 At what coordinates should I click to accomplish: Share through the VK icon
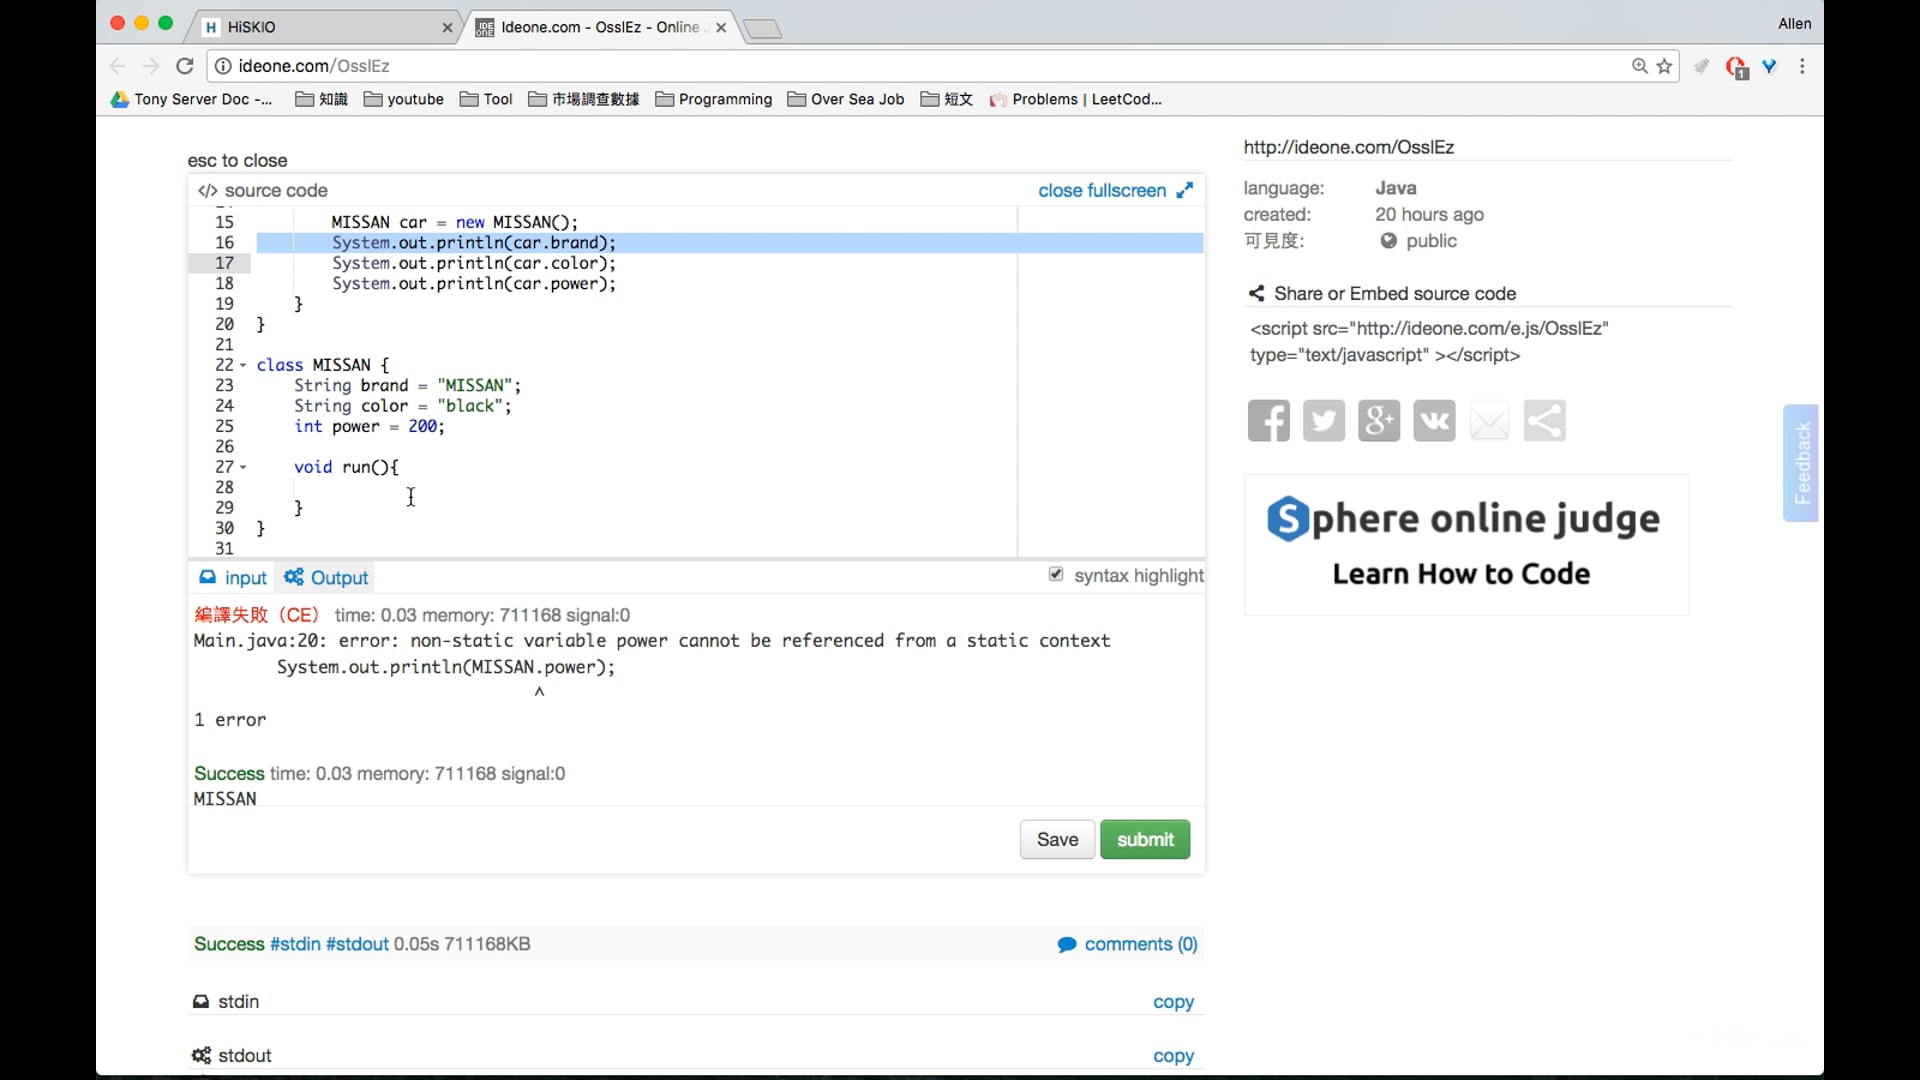tap(1434, 421)
